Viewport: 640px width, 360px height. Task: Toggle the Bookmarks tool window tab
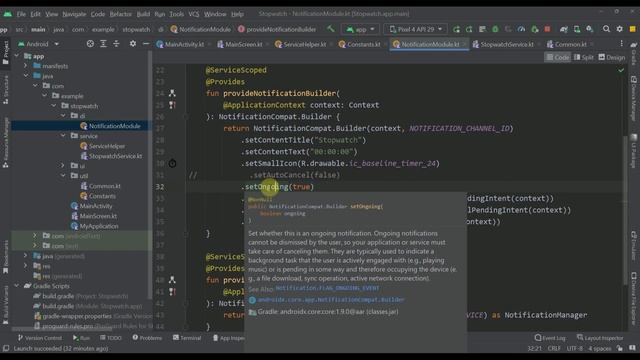point(6,257)
